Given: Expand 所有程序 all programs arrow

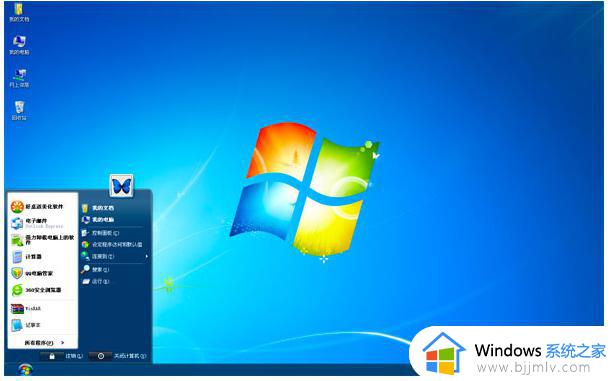Looking at the screenshot, I should (x=44, y=343).
